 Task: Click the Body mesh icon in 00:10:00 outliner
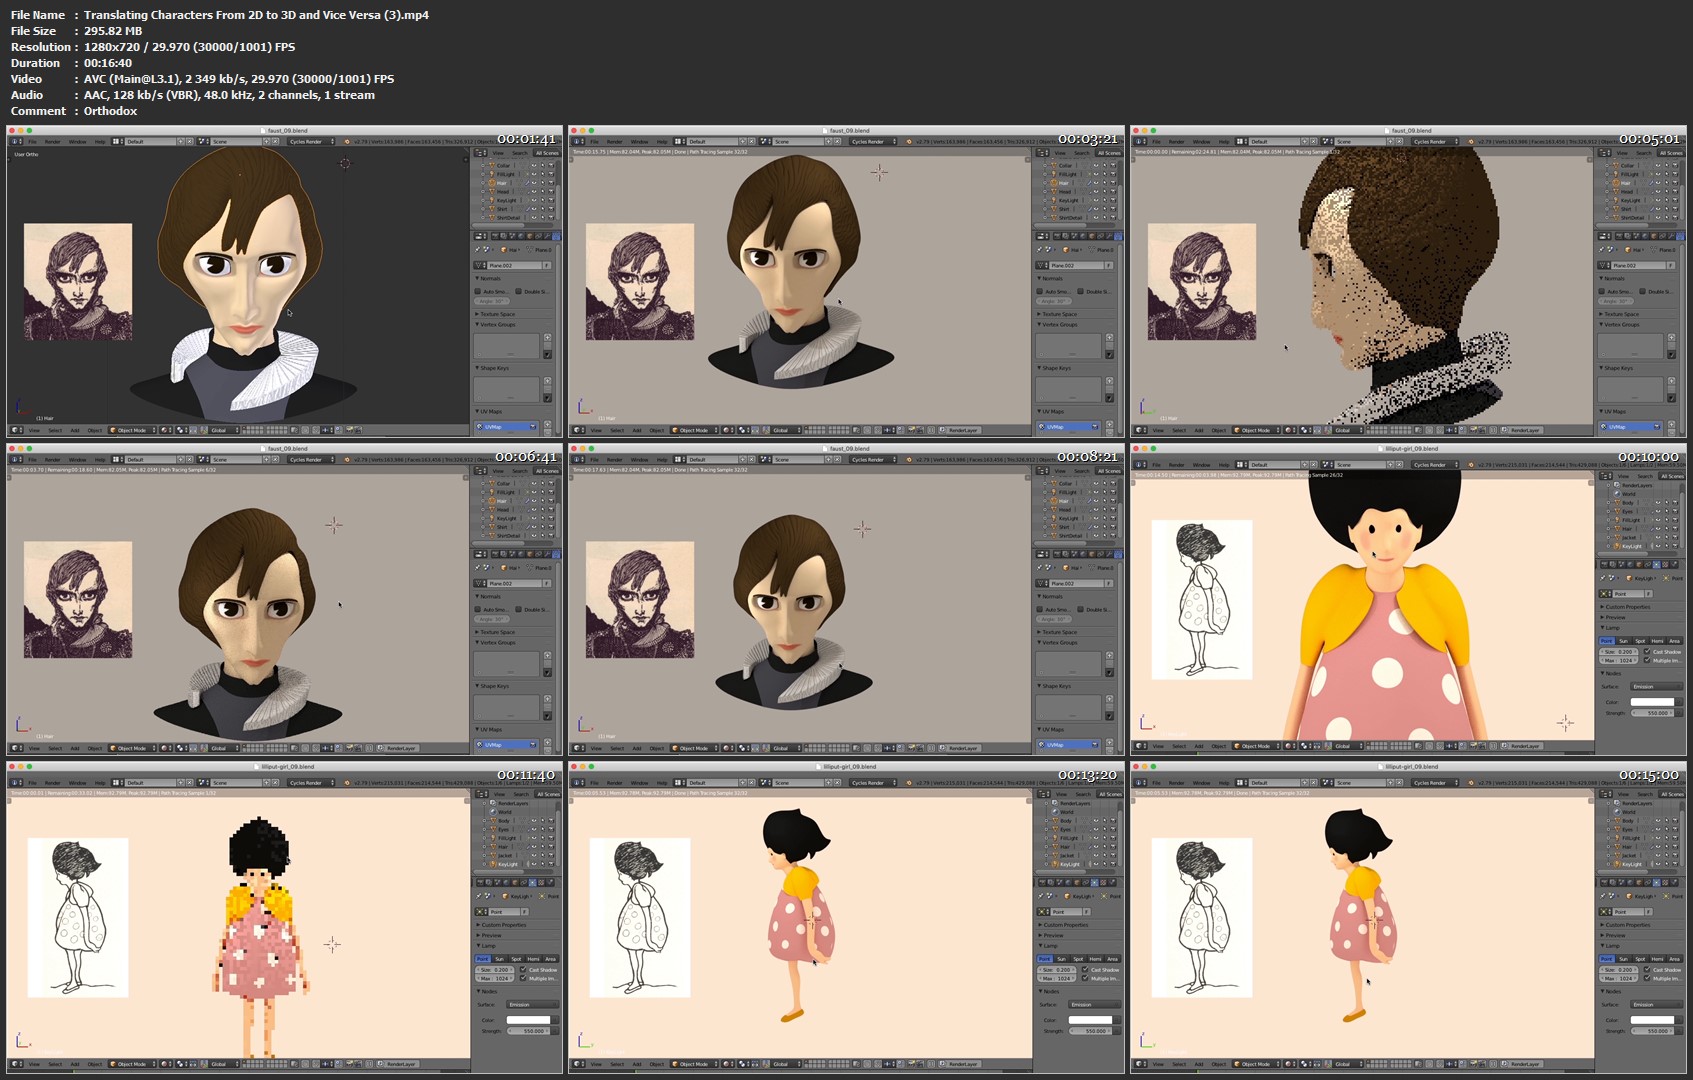(1617, 503)
